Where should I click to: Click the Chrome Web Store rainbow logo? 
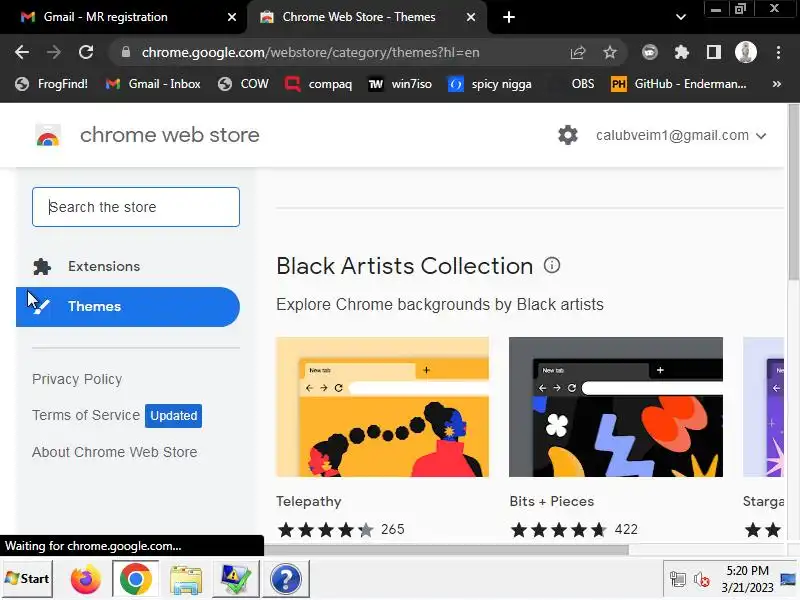tap(48, 136)
